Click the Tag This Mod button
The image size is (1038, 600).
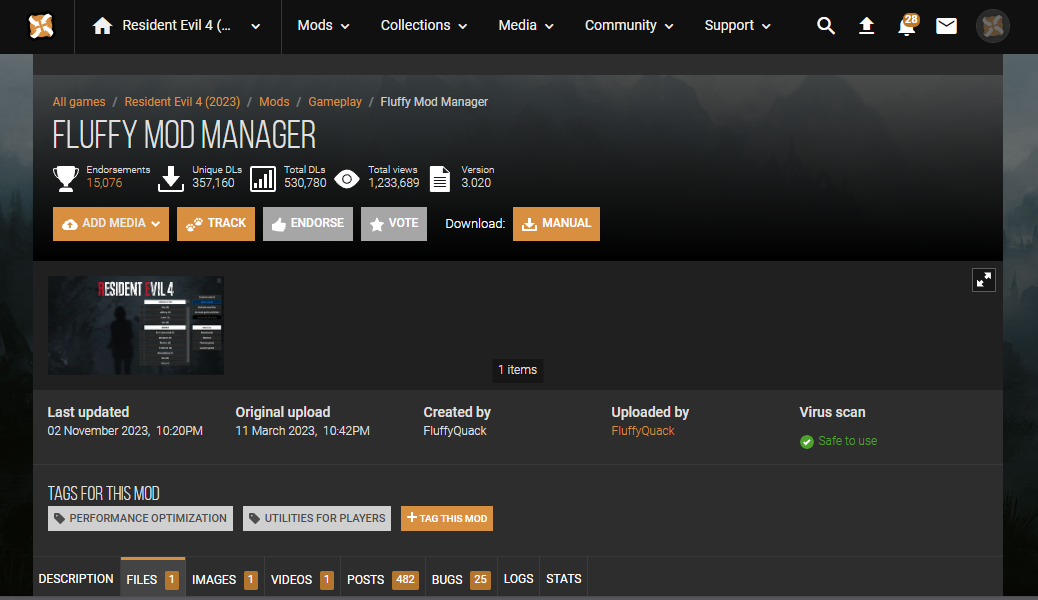click(x=446, y=518)
